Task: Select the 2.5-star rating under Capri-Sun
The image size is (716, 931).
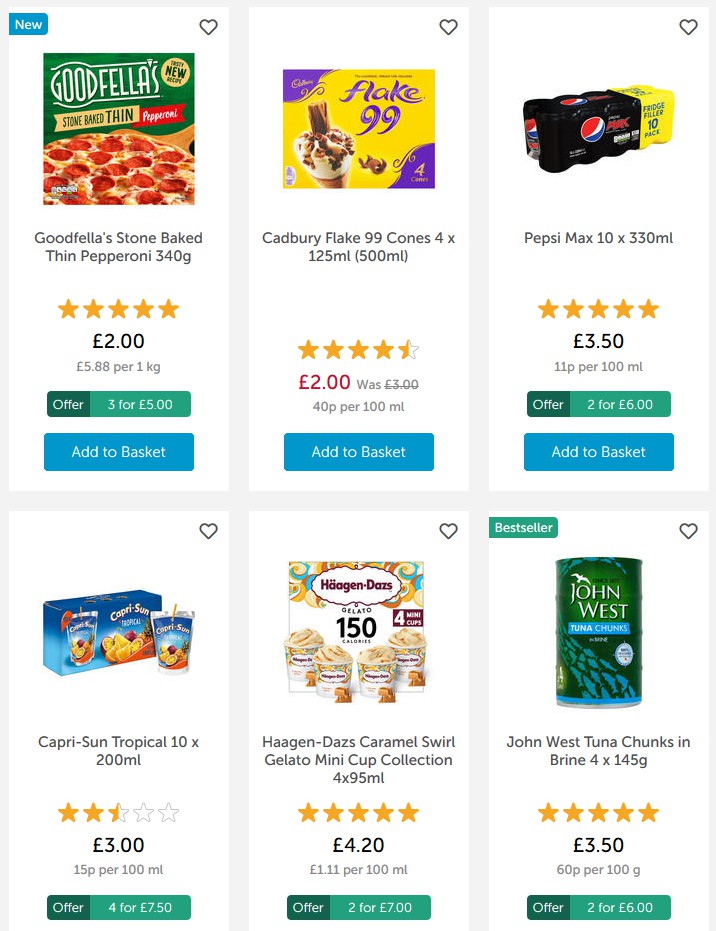Action: (x=118, y=812)
